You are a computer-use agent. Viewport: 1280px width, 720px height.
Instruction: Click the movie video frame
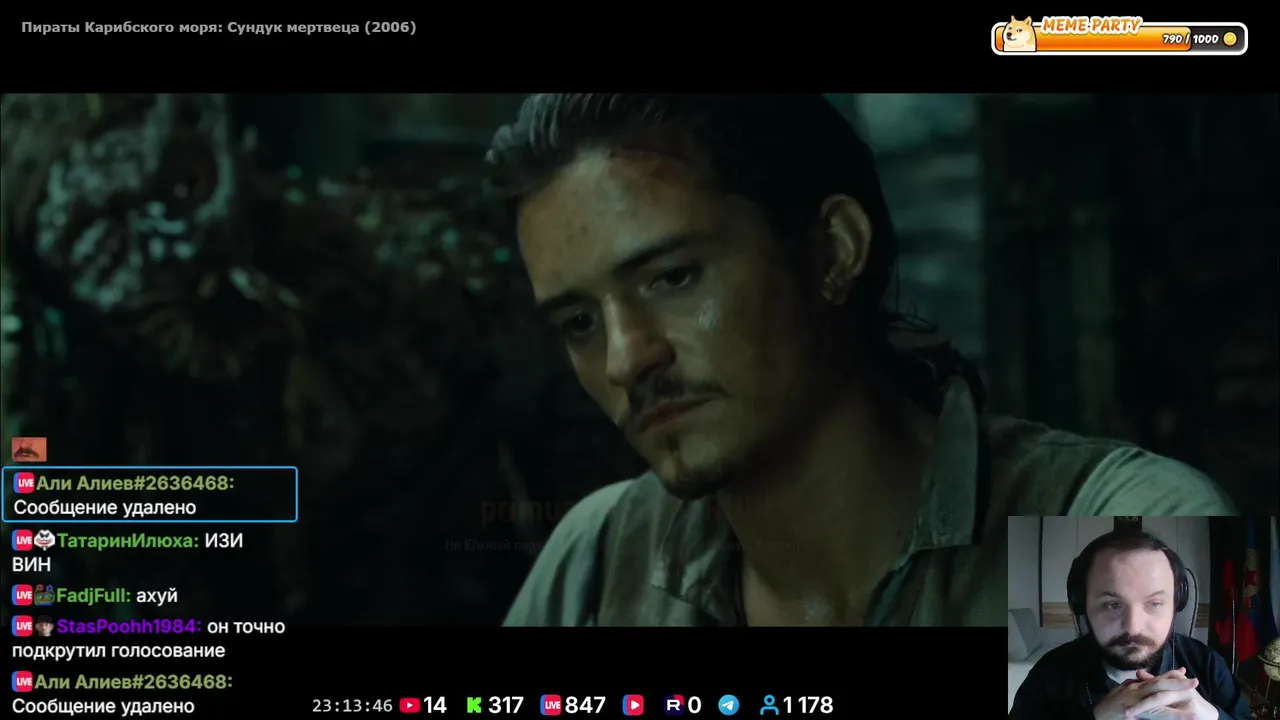coord(640,360)
